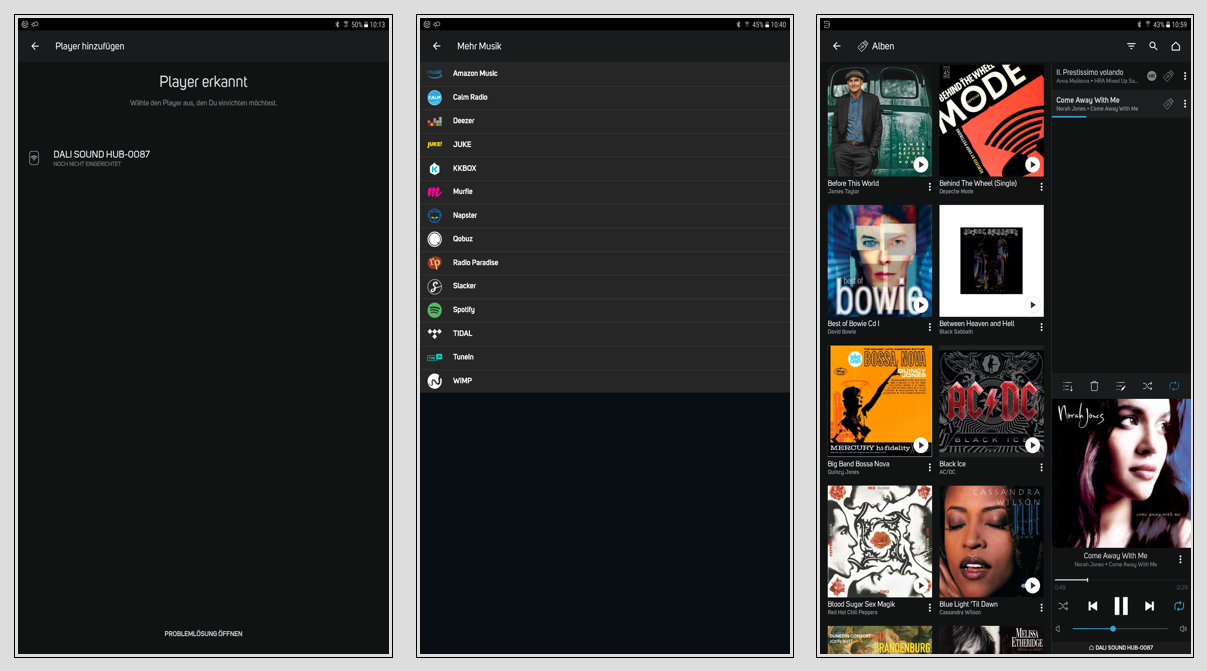
Task: Open options menu for Blood Sugar Sex Magik
Action: 929,607
